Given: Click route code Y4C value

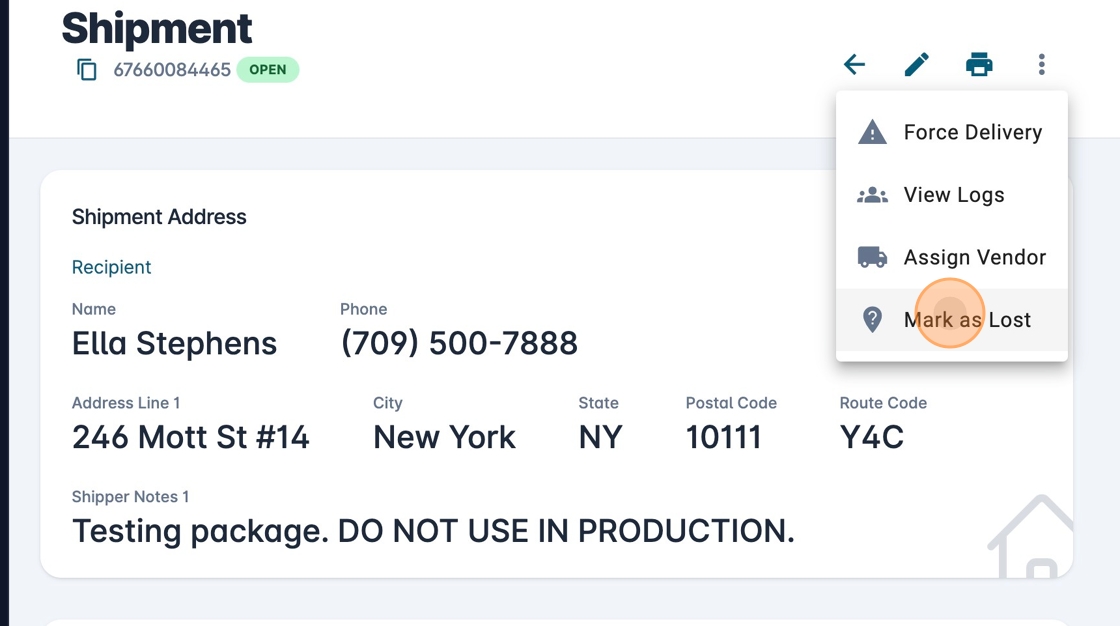Looking at the screenshot, I should coord(872,437).
